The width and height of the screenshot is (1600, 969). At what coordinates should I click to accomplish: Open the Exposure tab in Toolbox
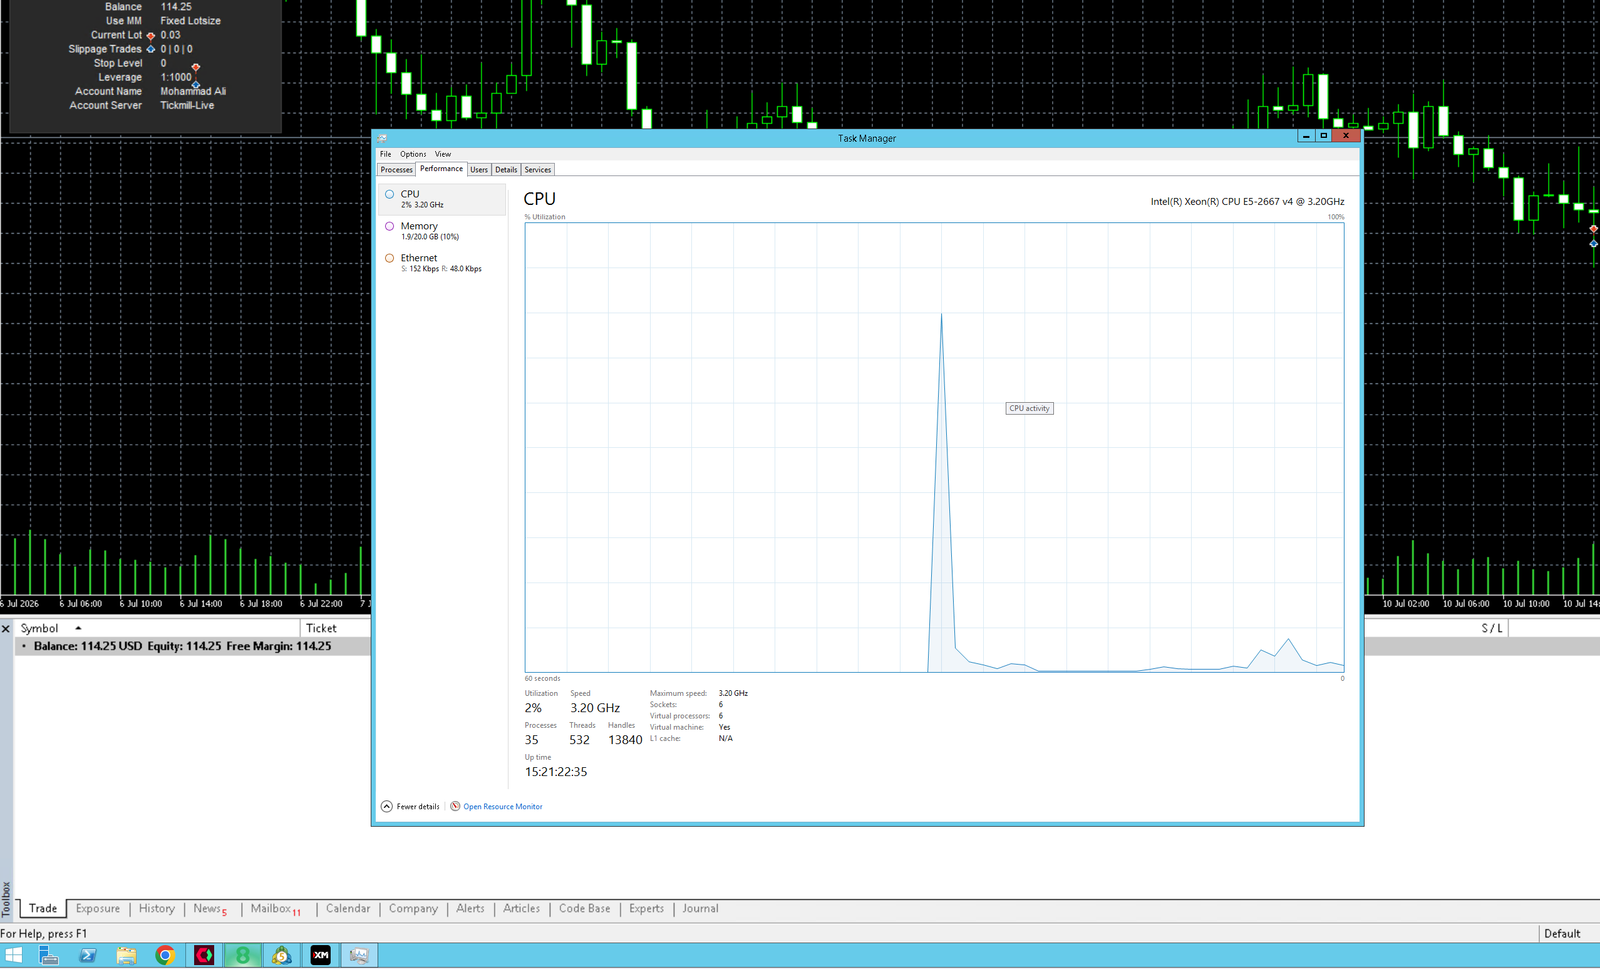coord(98,909)
